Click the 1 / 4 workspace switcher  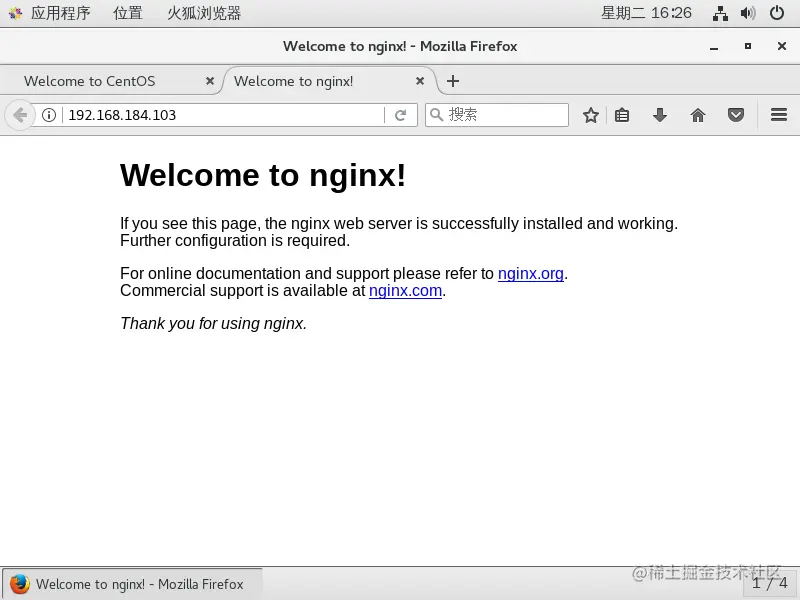770,583
